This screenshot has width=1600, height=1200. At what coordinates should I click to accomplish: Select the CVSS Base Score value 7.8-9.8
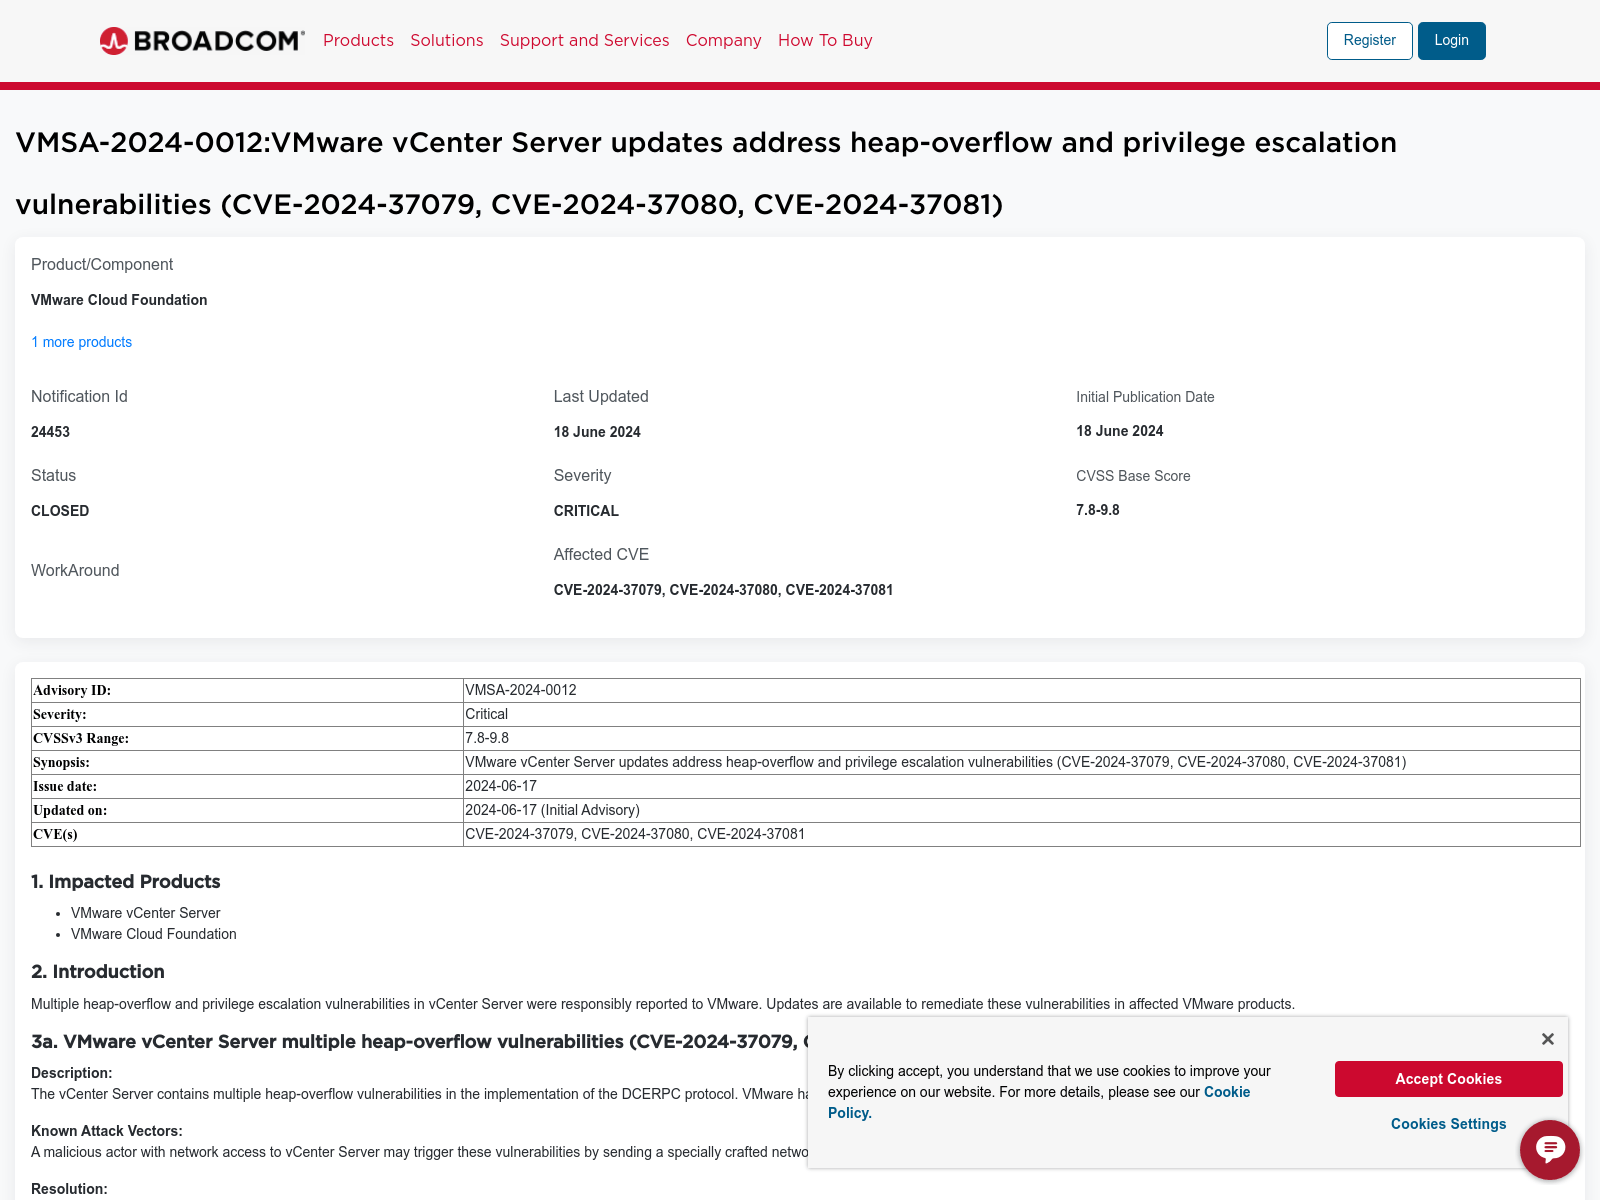pyautogui.click(x=1098, y=510)
